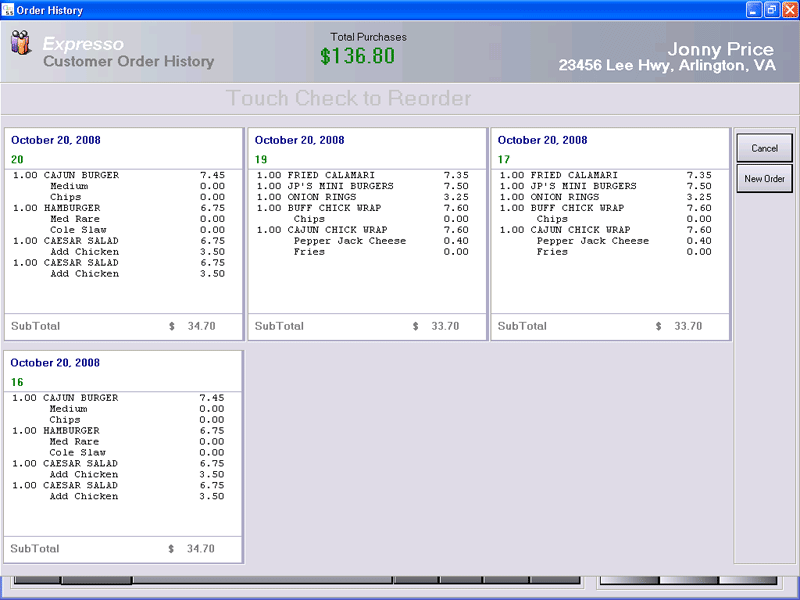
Task: Click the Order History title bar icon
Action: click(x=9, y=10)
